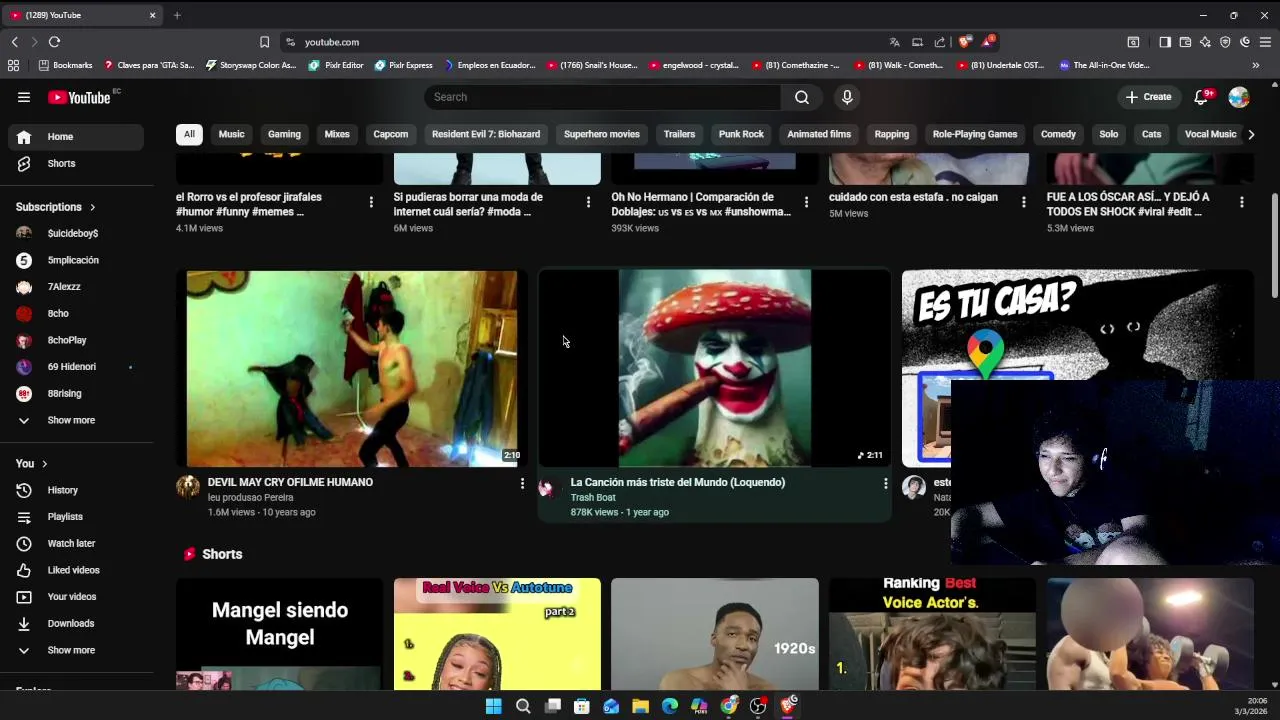Go back in browser
1280x720 pixels.
14,42
